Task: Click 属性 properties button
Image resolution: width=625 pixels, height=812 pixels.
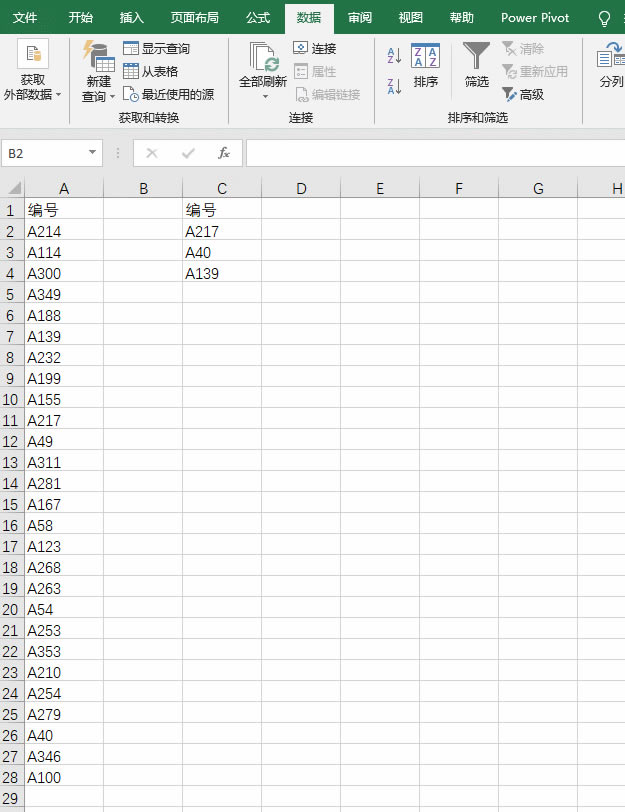Action: coord(315,71)
